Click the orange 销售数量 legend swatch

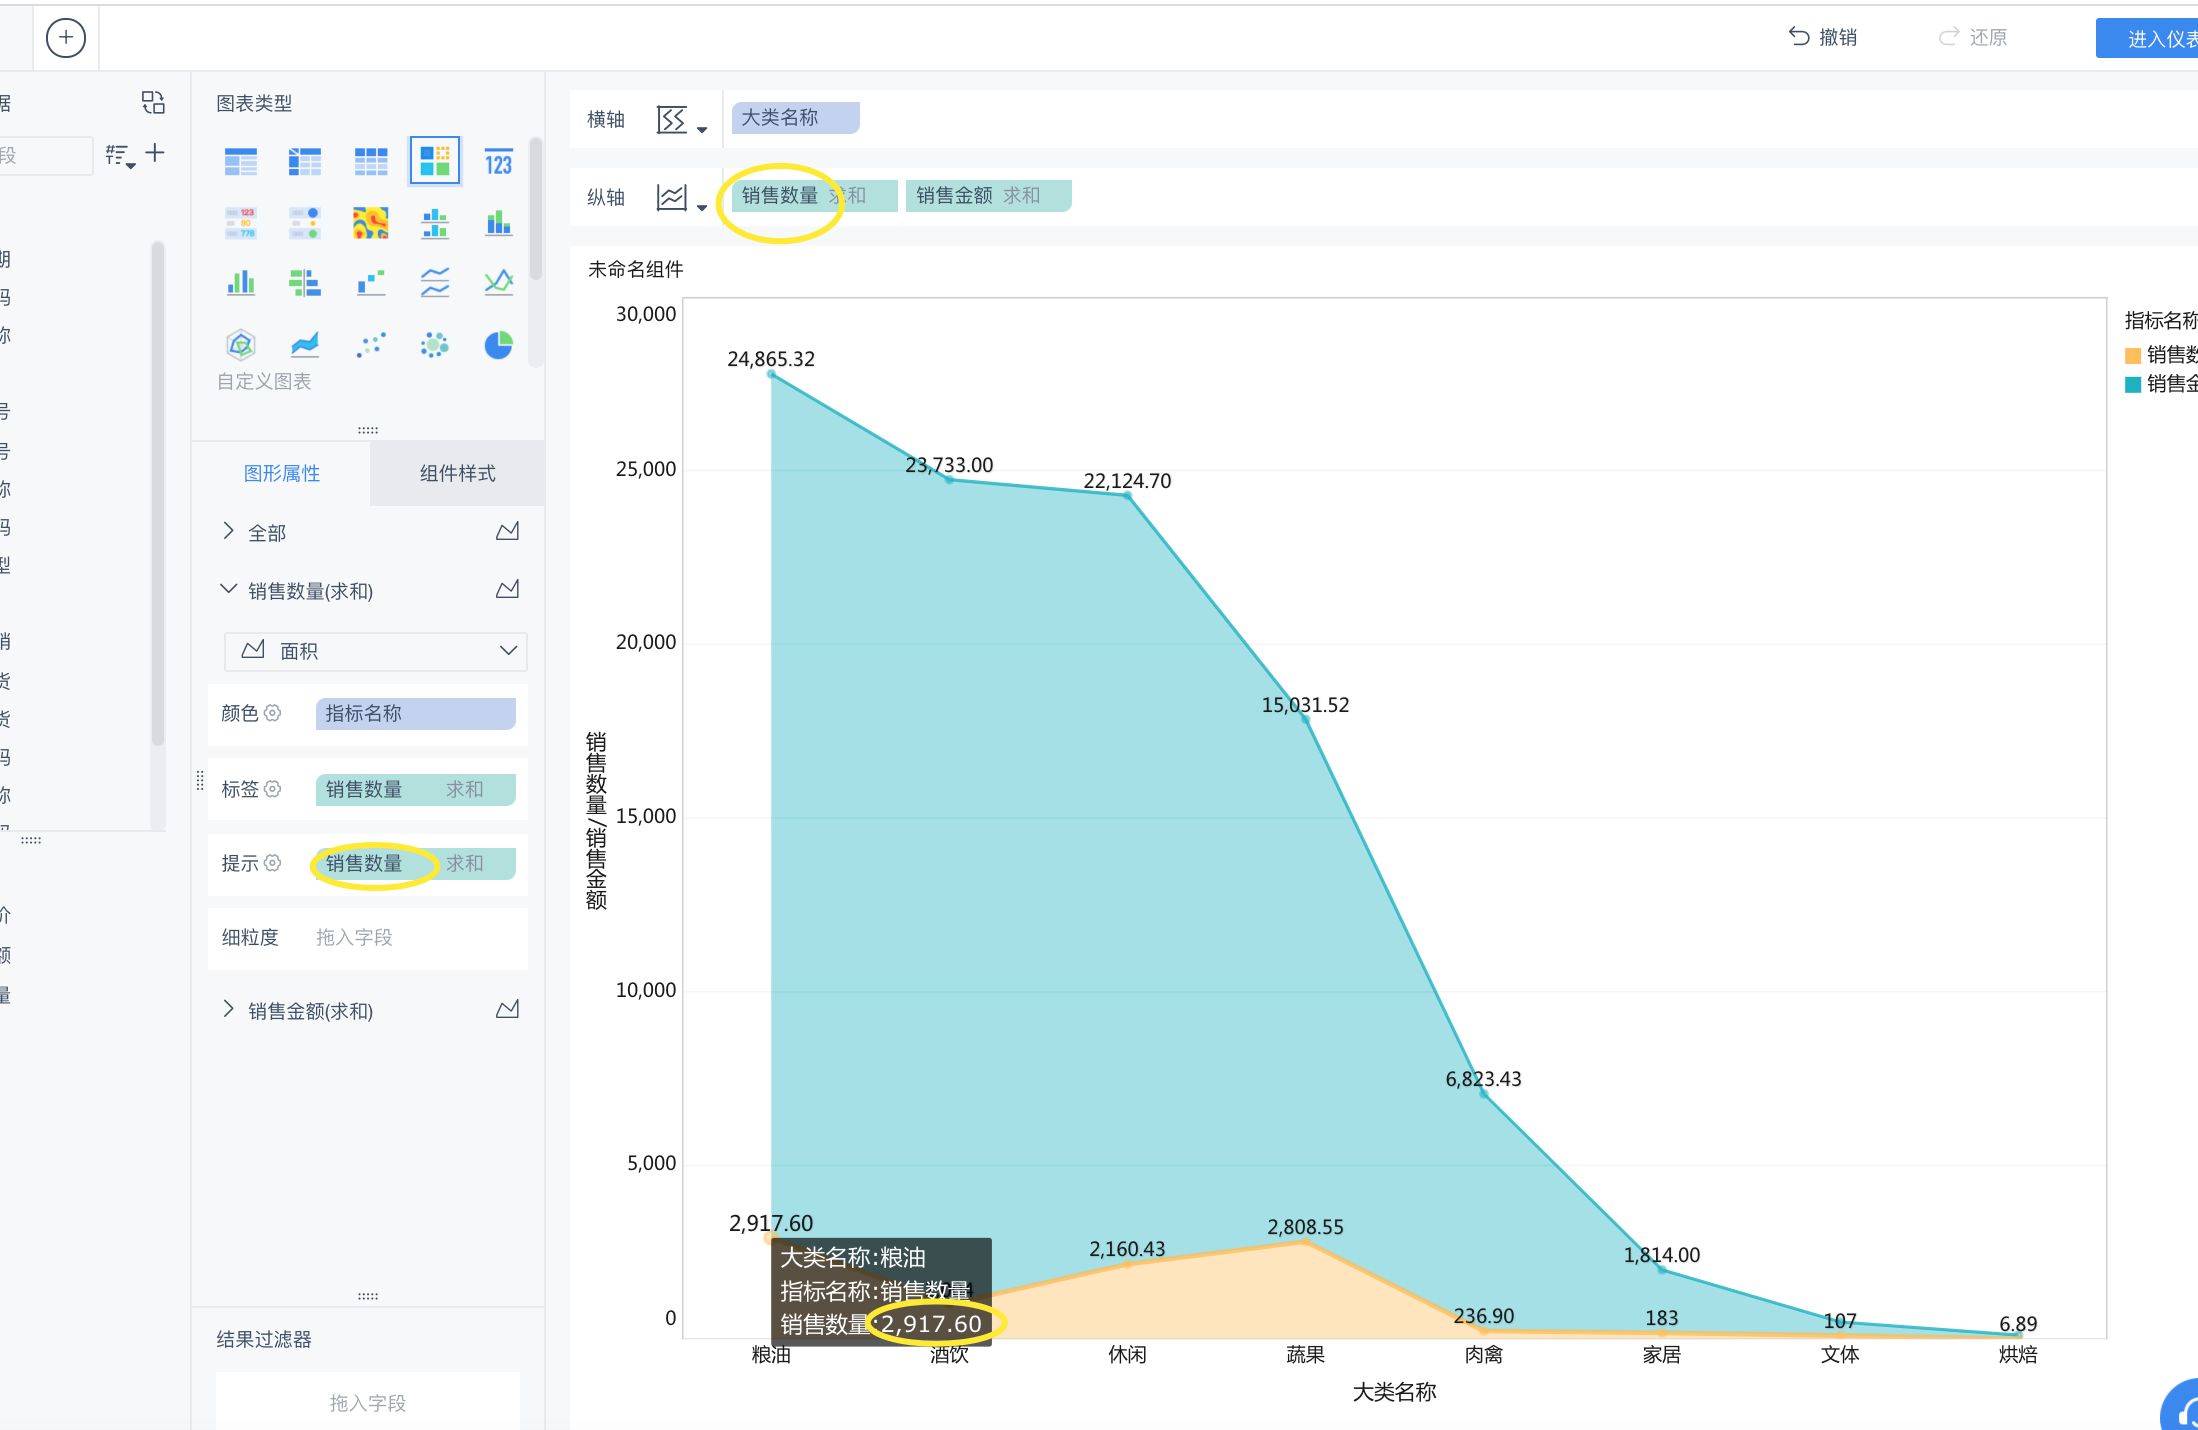2133,355
